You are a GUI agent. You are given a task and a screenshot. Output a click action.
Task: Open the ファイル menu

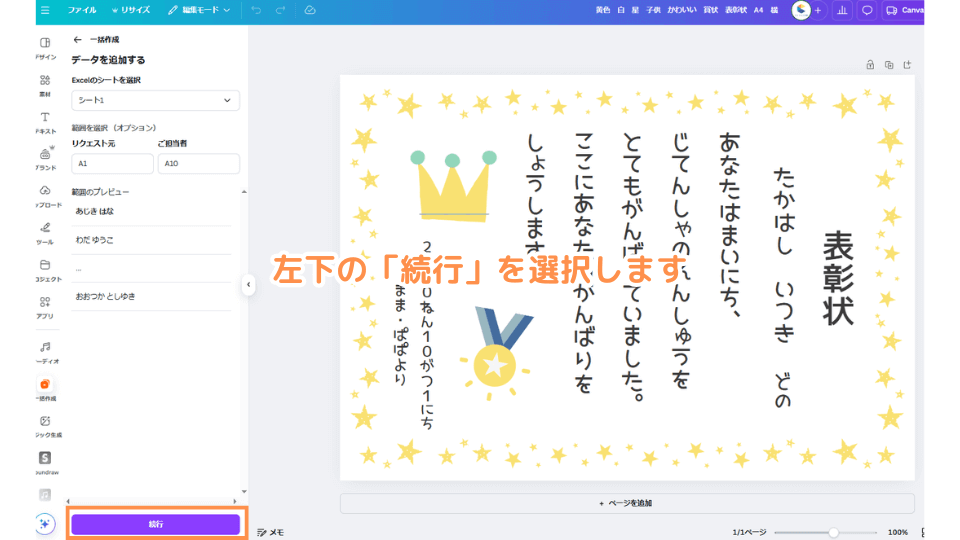82,10
